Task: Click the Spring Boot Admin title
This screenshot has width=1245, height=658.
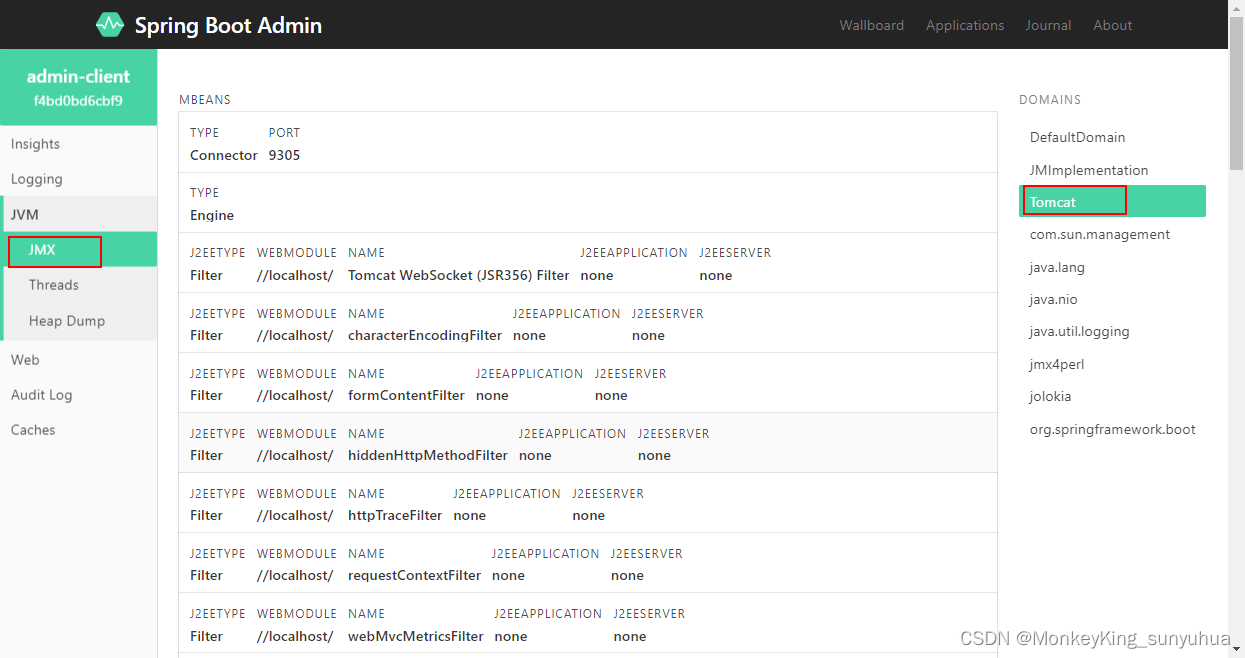Action: [228, 25]
